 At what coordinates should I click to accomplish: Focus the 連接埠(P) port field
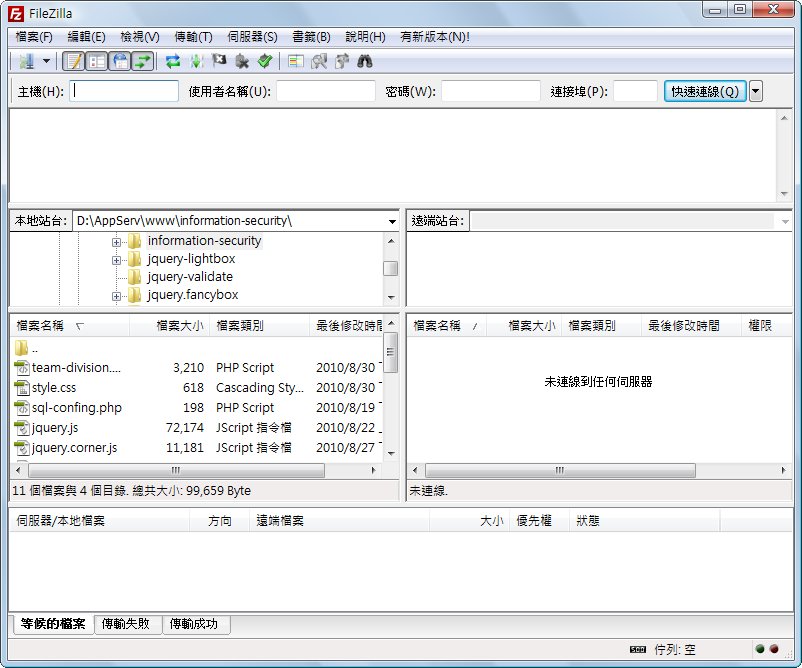tap(635, 91)
